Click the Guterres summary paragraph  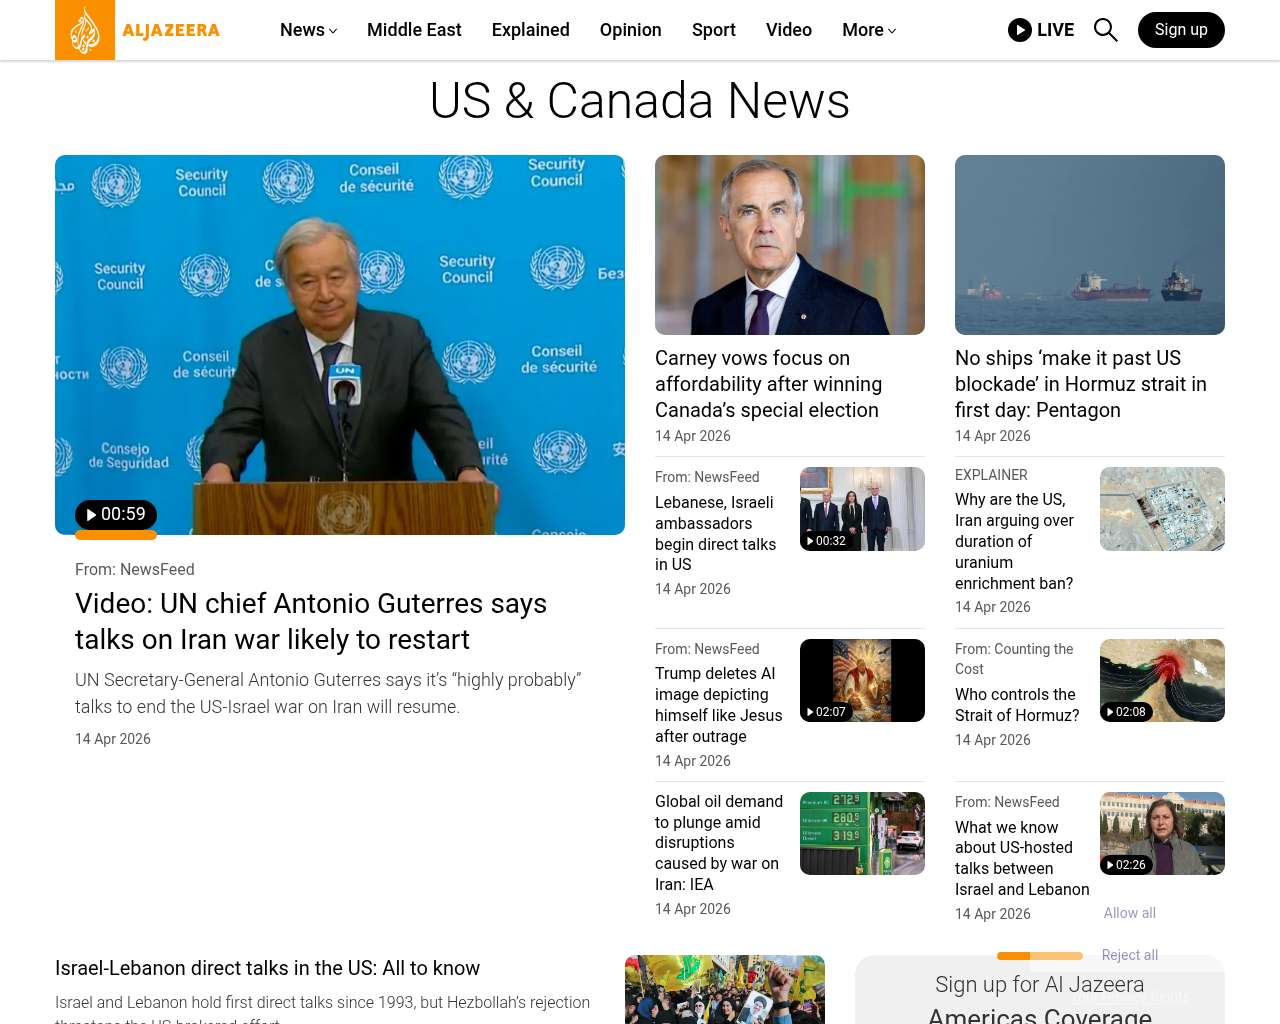328,693
